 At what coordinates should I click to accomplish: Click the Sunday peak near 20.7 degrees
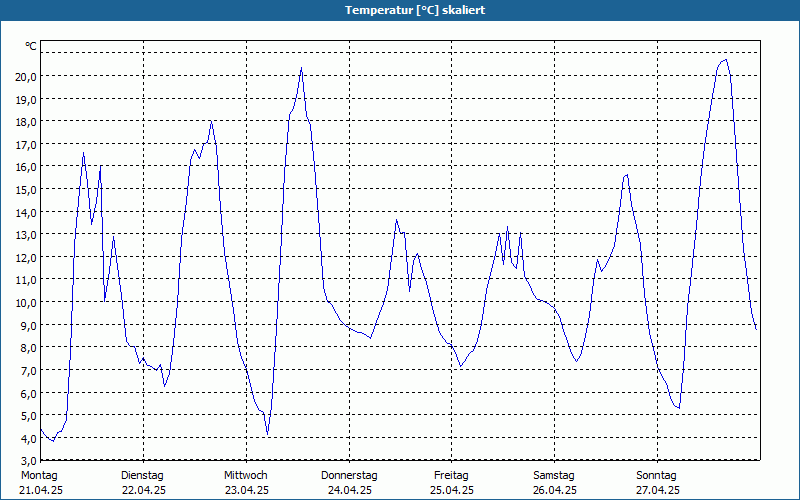pos(725,60)
